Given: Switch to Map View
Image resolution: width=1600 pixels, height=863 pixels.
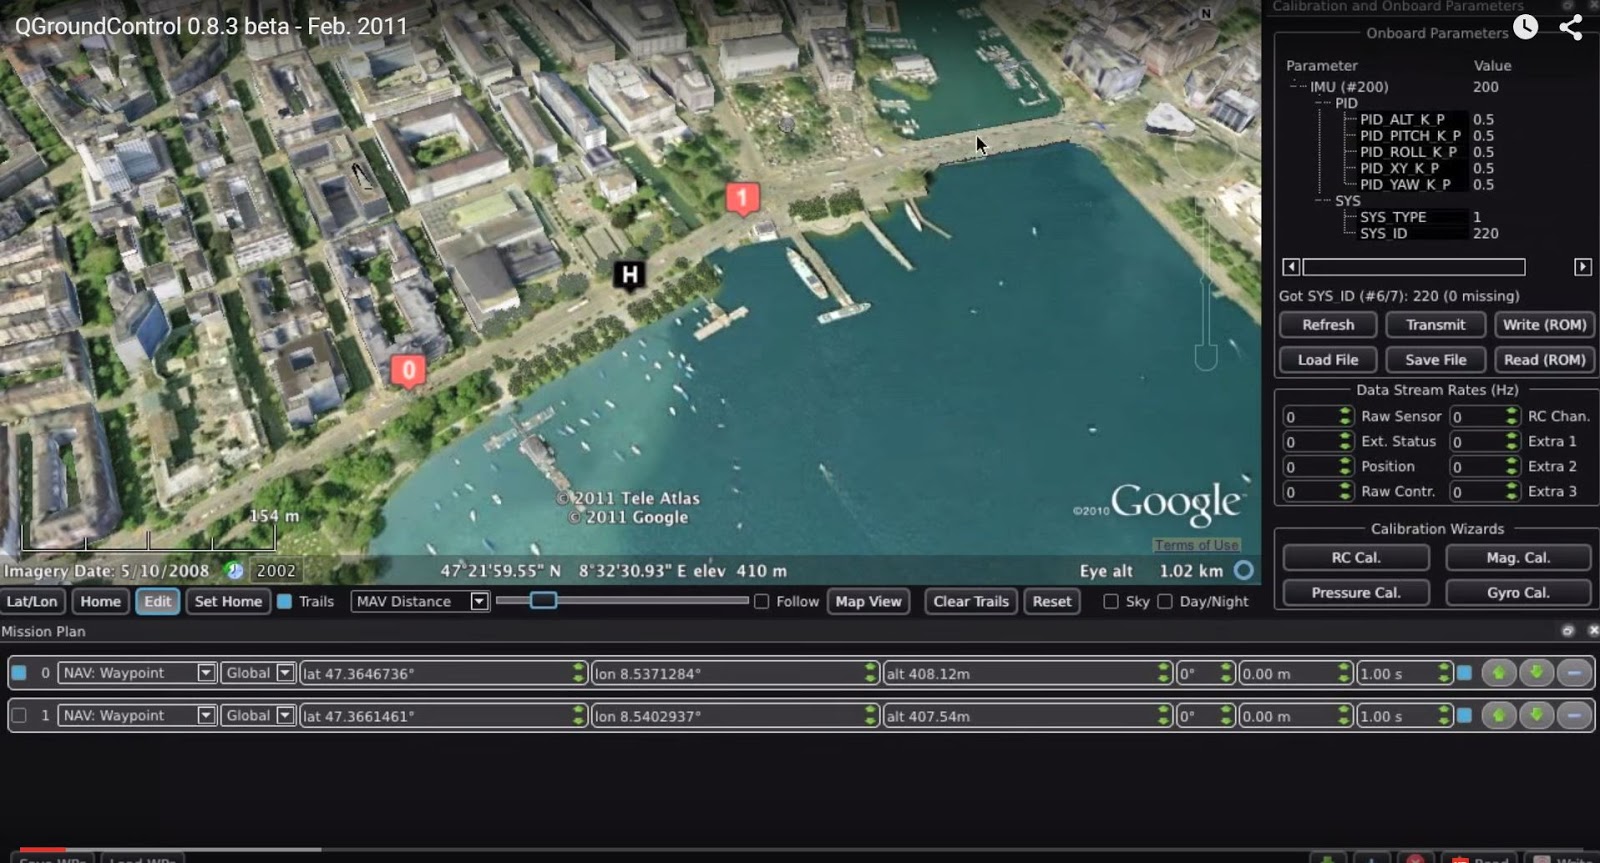Looking at the screenshot, I should [x=868, y=601].
